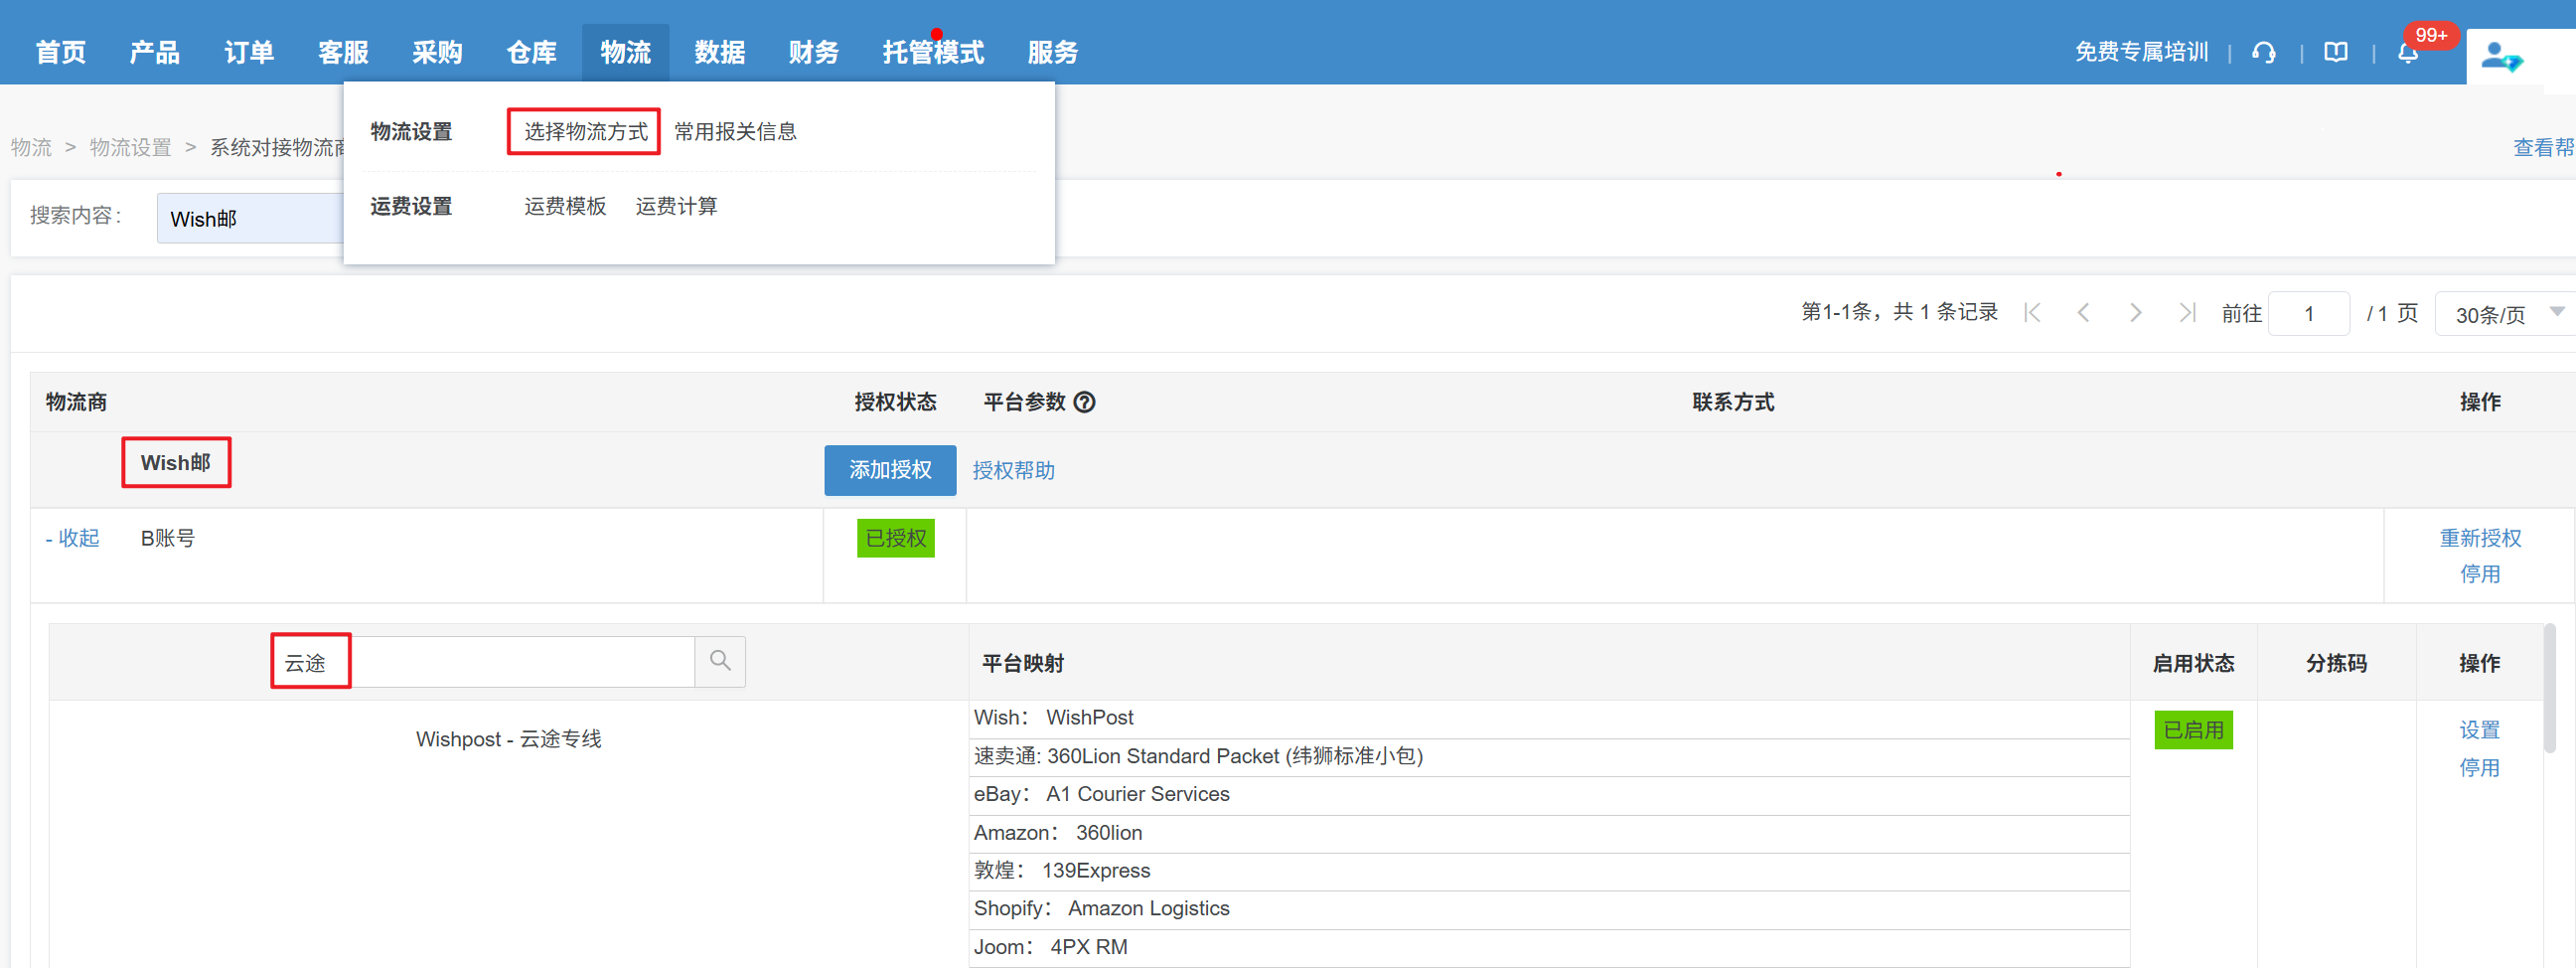The width and height of the screenshot is (2576, 968).
Task: Go to last page arrow icon
Action: point(2187,313)
